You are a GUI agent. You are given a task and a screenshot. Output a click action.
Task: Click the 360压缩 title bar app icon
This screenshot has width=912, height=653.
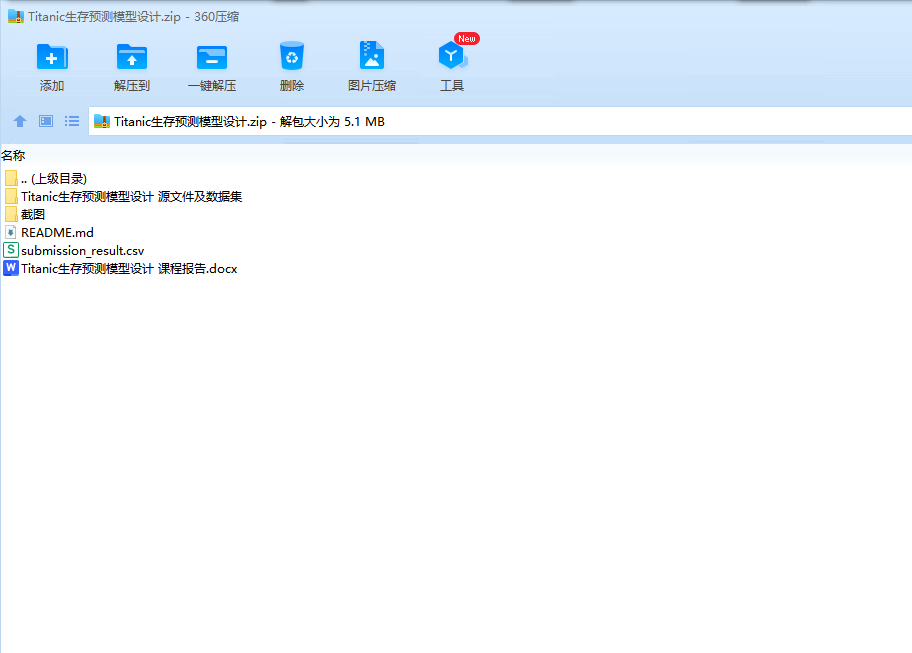click(x=16, y=16)
